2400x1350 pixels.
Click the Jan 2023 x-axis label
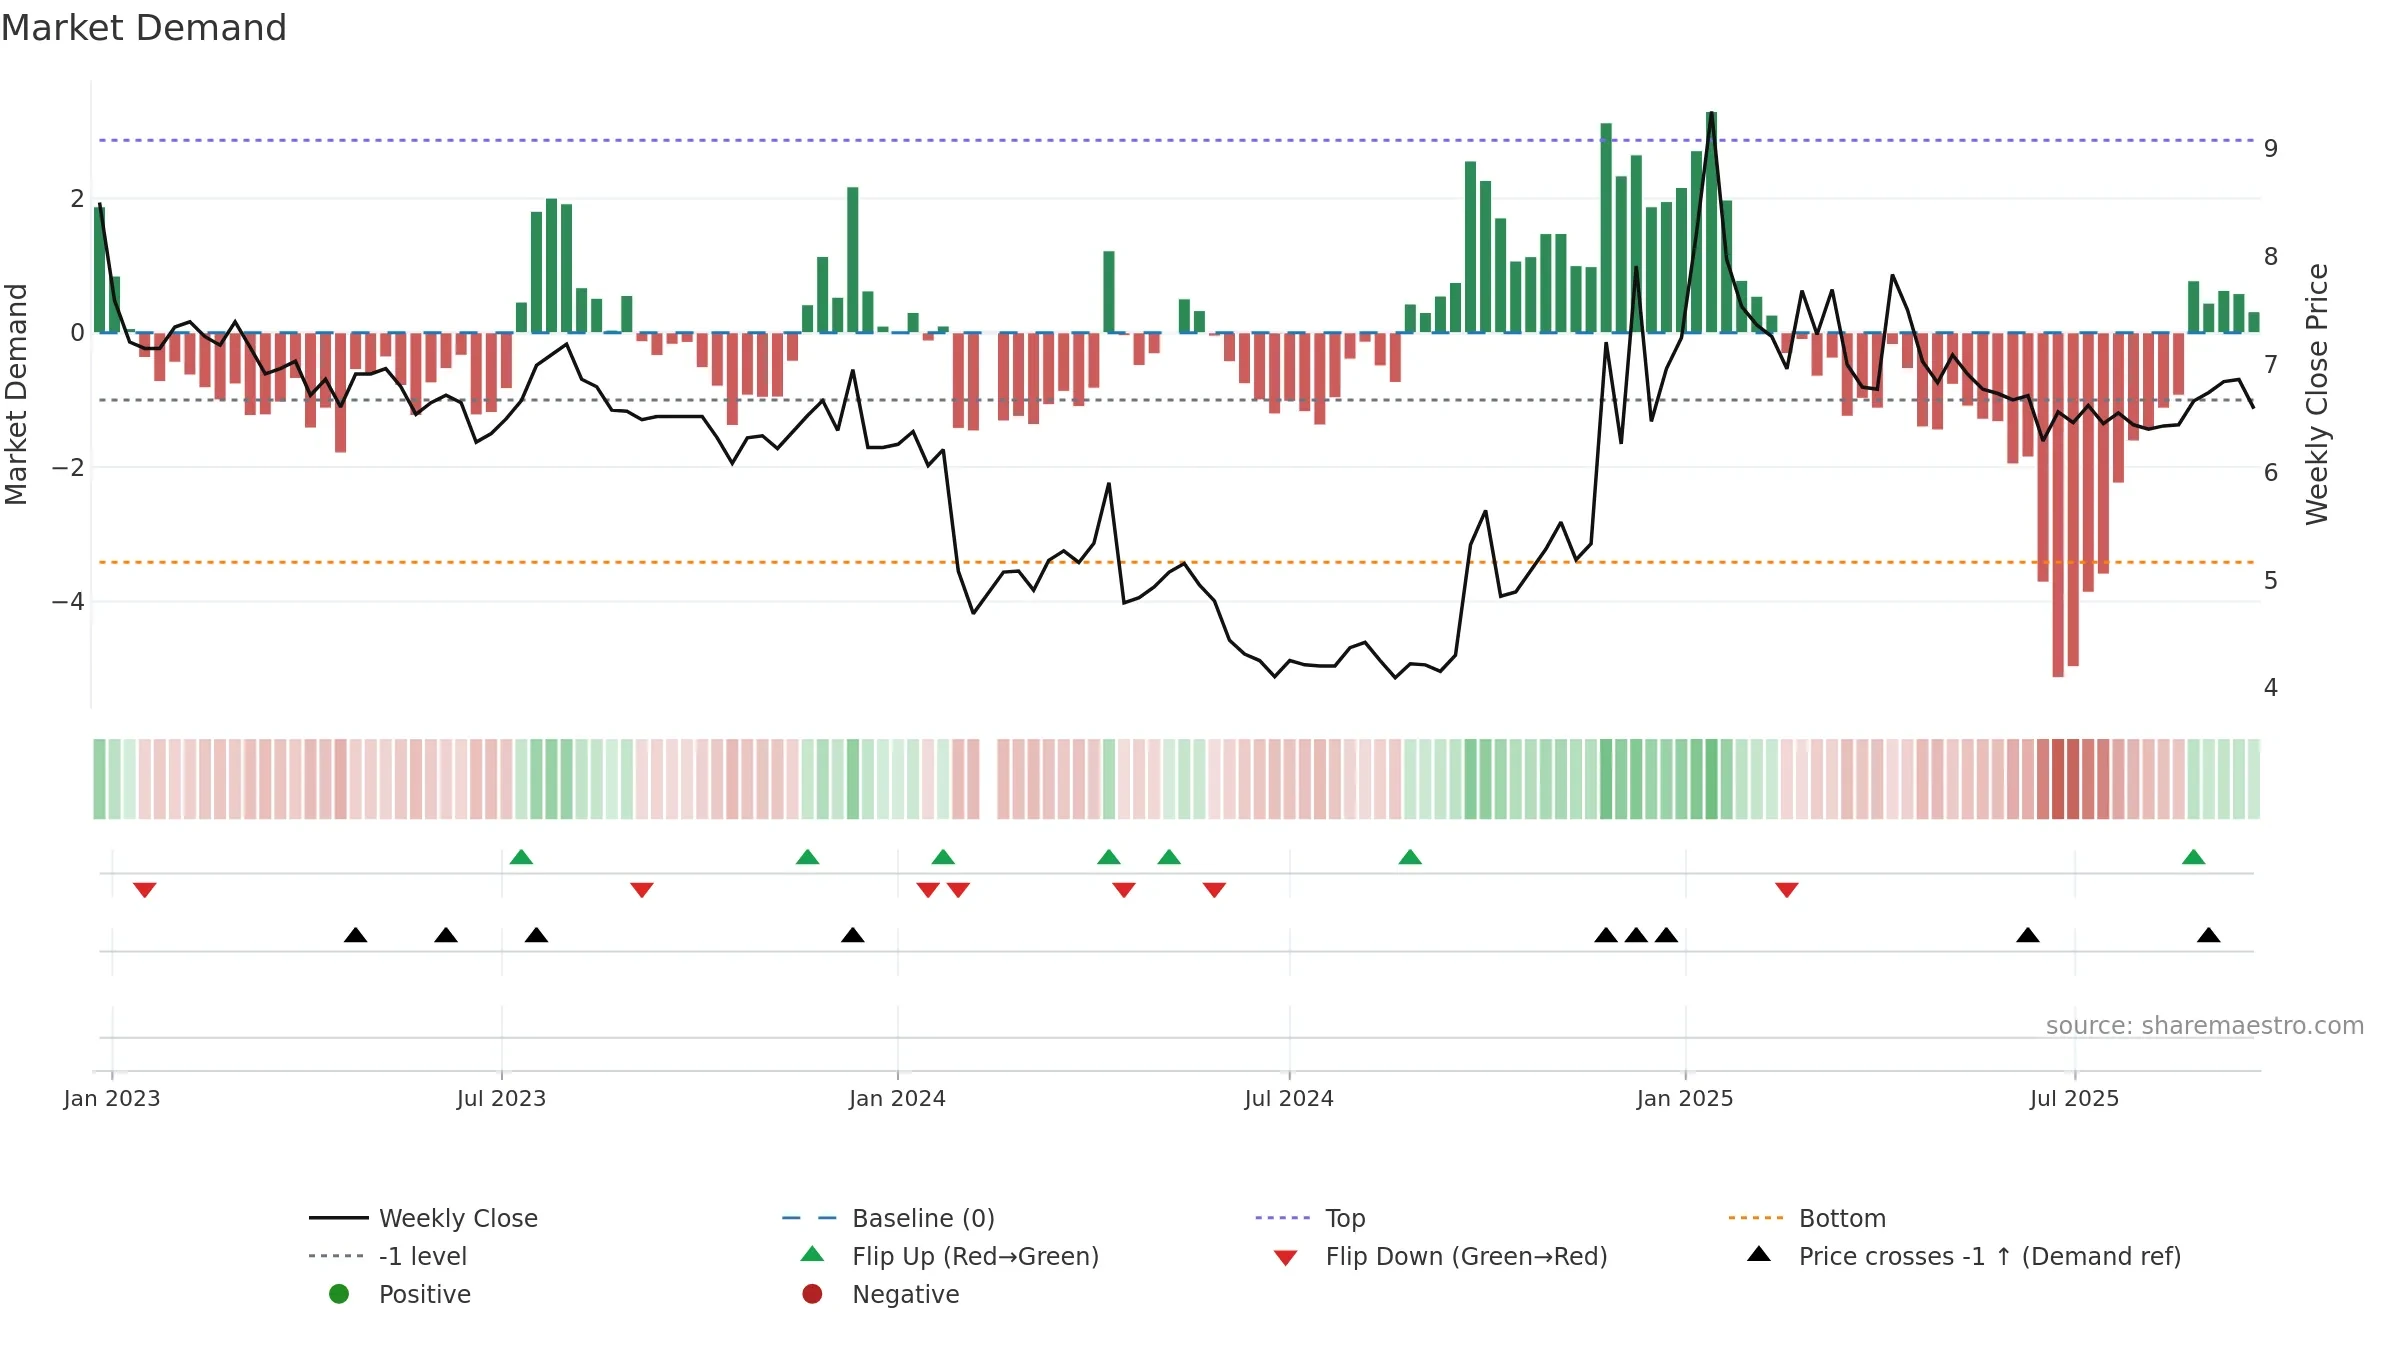click(x=112, y=1098)
